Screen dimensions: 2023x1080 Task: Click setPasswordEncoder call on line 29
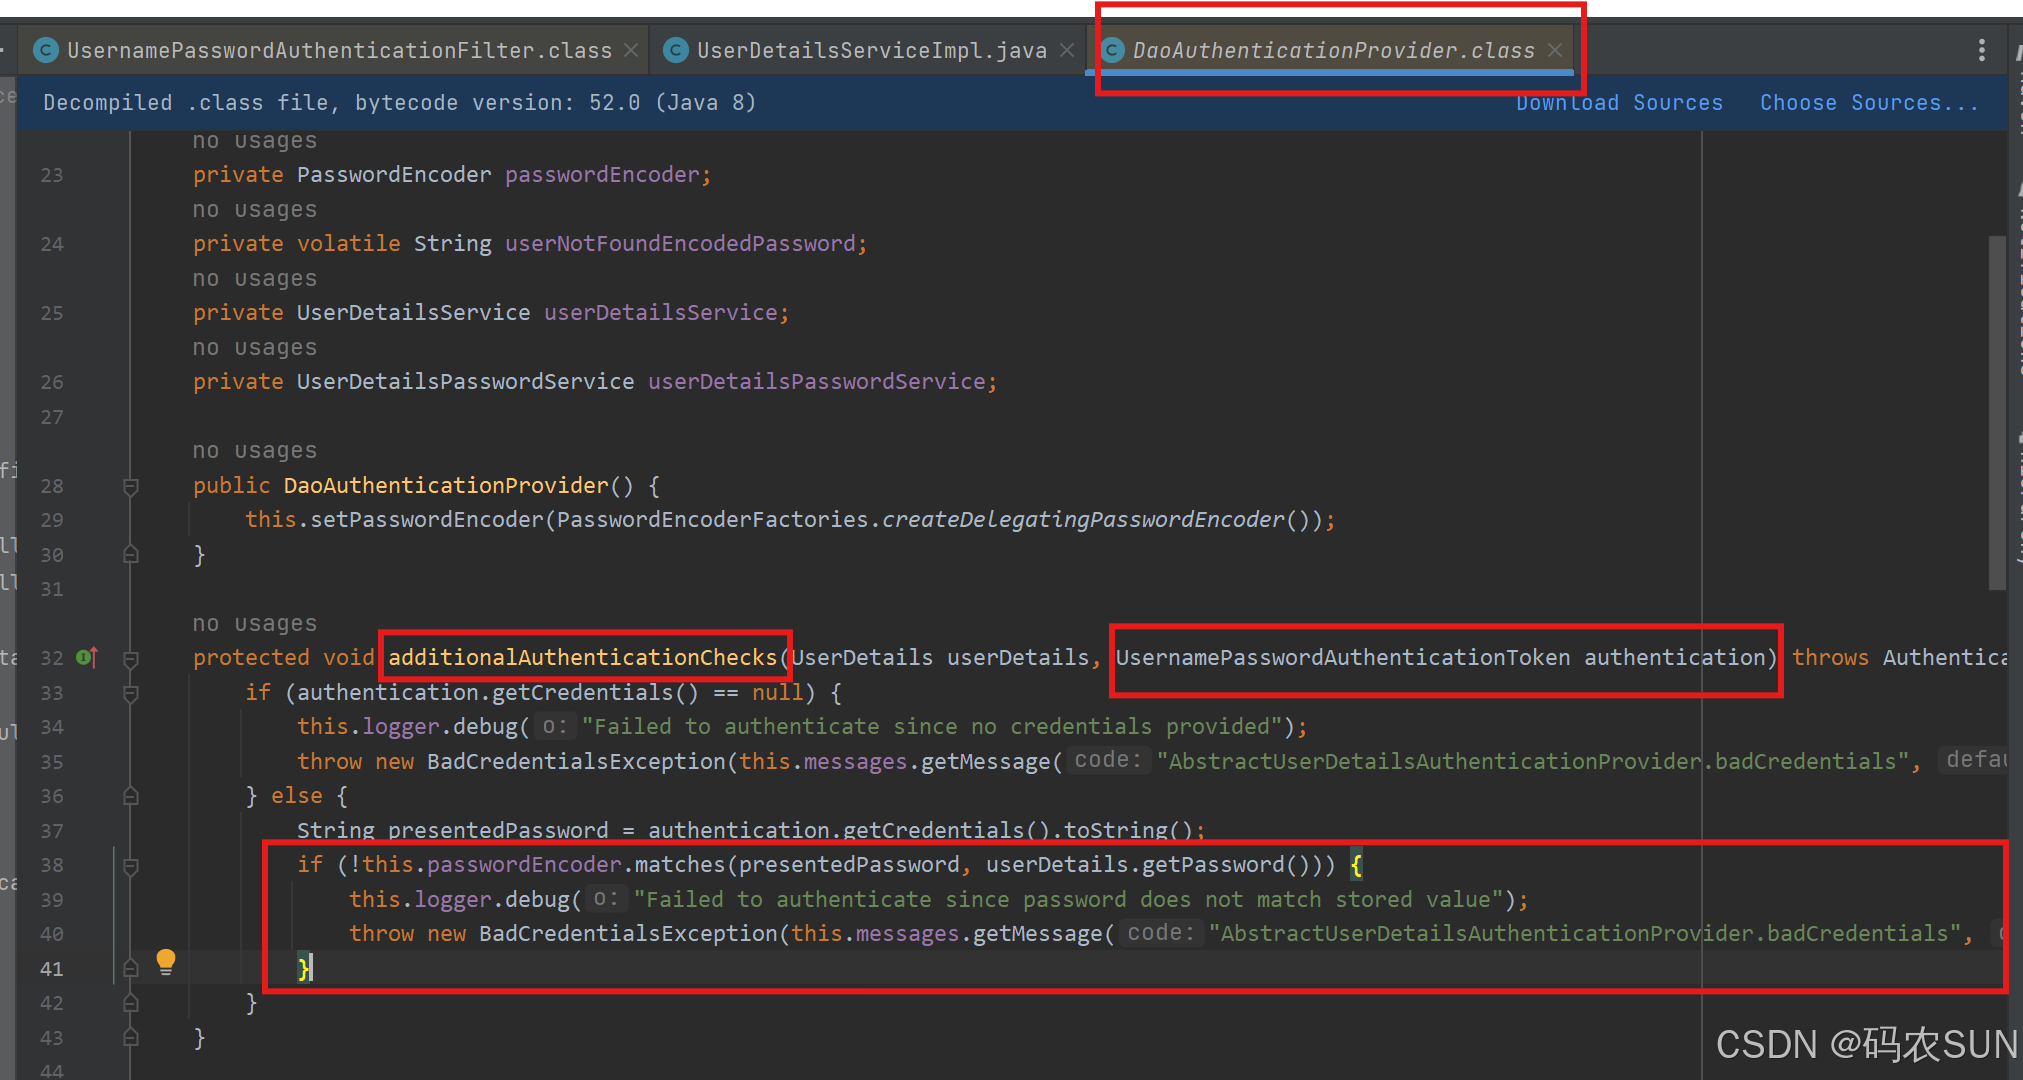point(427,519)
